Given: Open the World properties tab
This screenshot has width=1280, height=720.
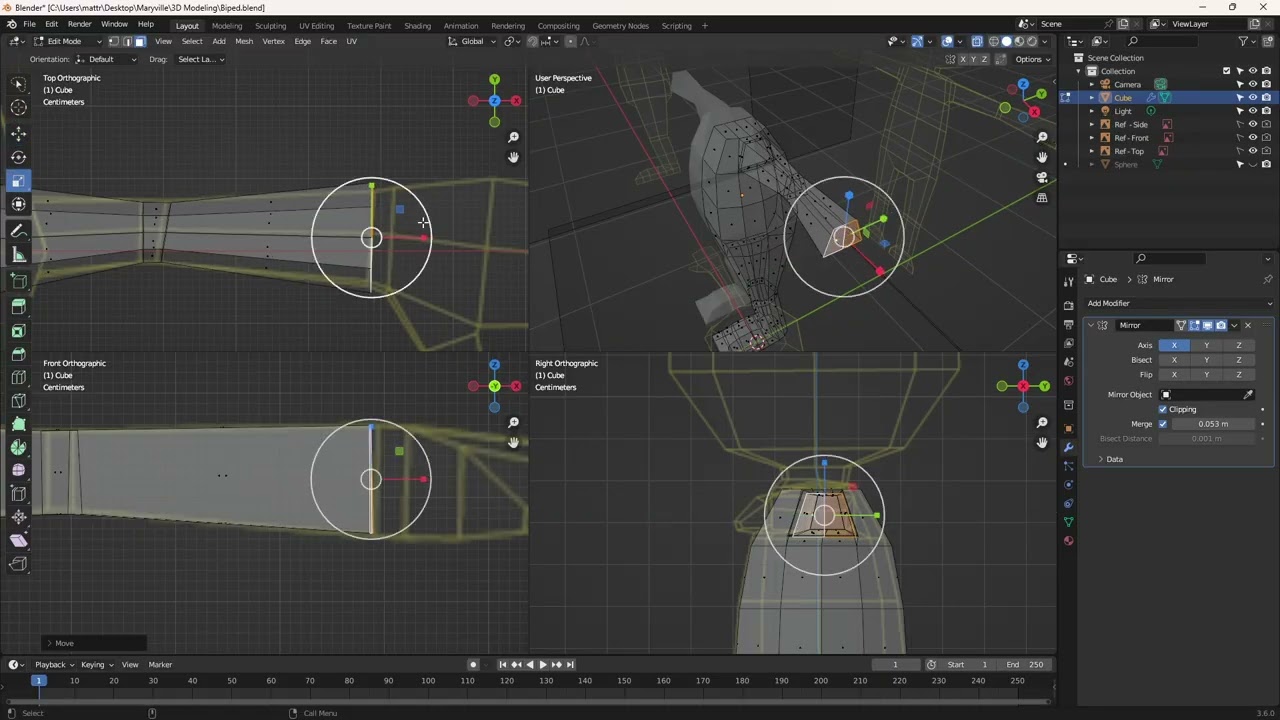Looking at the screenshot, I should tap(1068, 381).
